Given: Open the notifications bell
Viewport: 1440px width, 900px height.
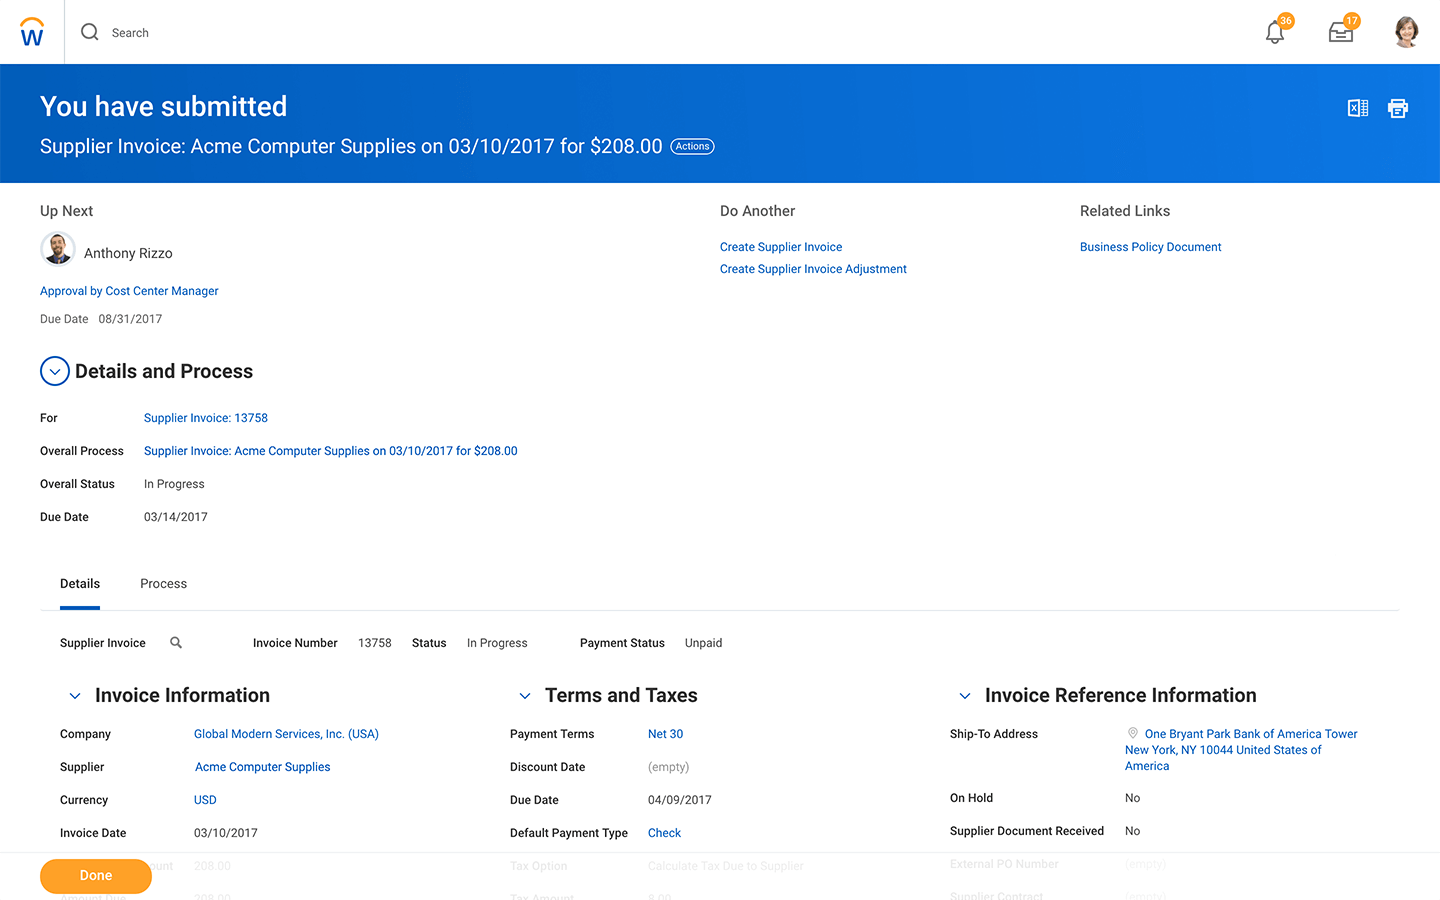Looking at the screenshot, I should pyautogui.click(x=1275, y=33).
